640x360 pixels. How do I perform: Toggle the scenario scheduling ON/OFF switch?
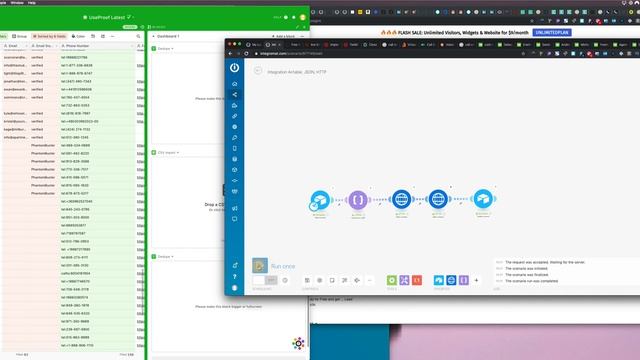(x=264, y=280)
